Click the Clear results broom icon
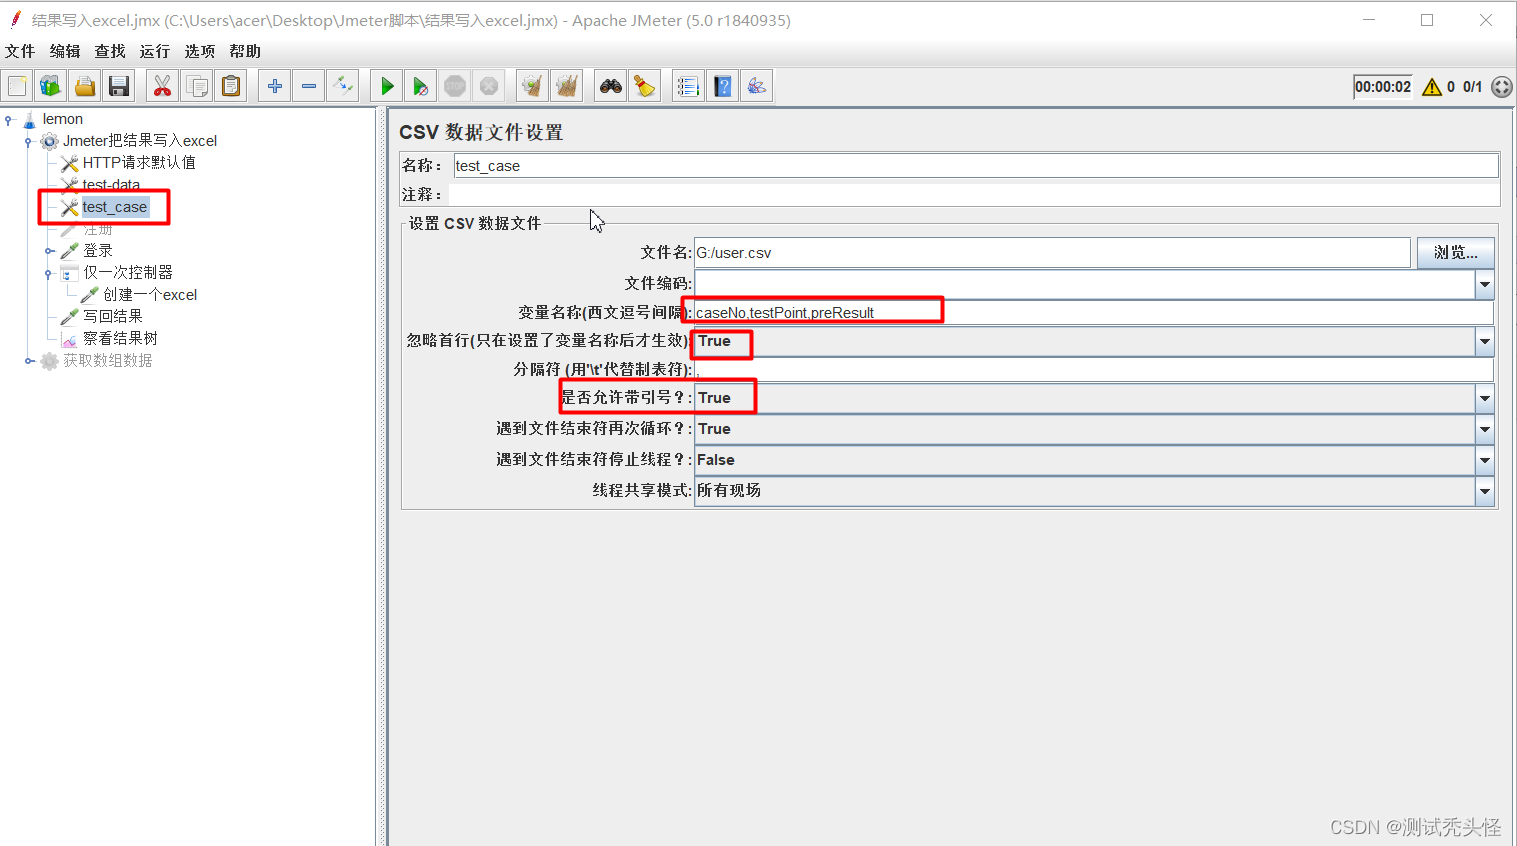The image size is (1517, 846). pos(533,86)
